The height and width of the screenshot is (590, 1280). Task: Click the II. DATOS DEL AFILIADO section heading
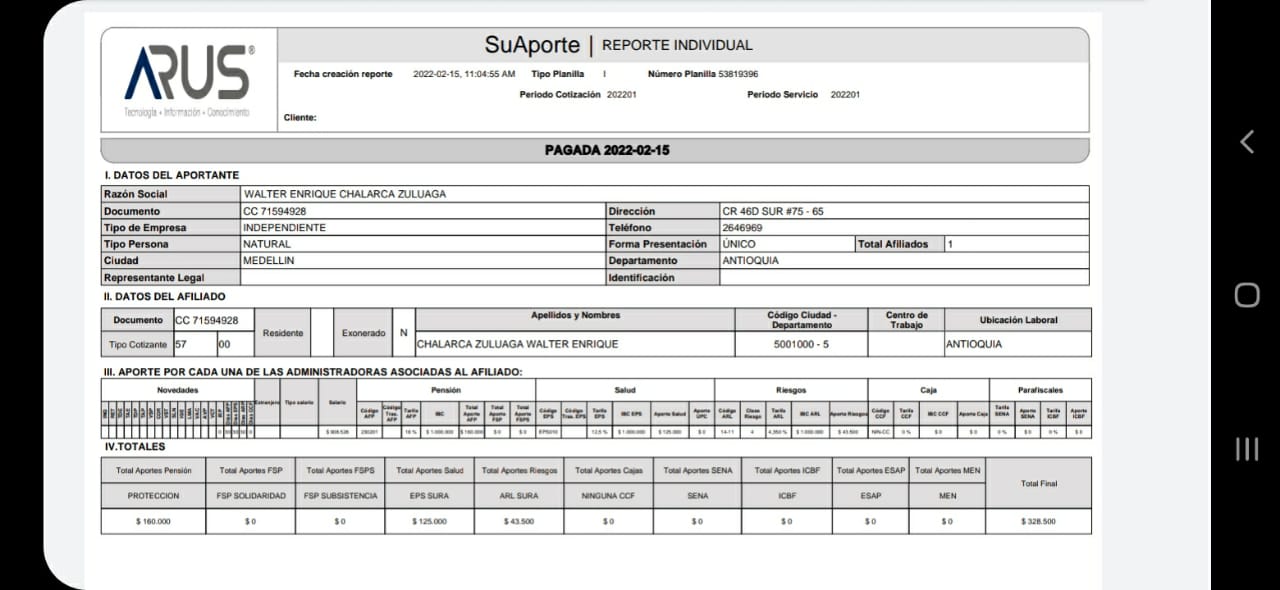pos(164,296)
